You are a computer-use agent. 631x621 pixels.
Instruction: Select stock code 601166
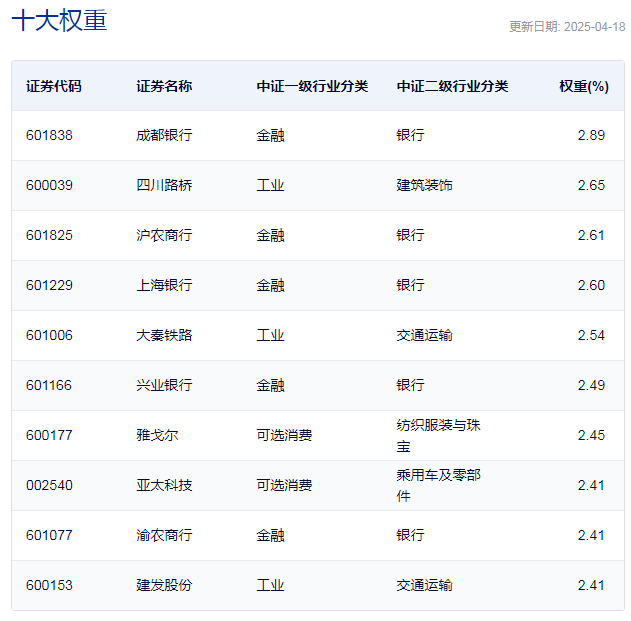[49, 385]
